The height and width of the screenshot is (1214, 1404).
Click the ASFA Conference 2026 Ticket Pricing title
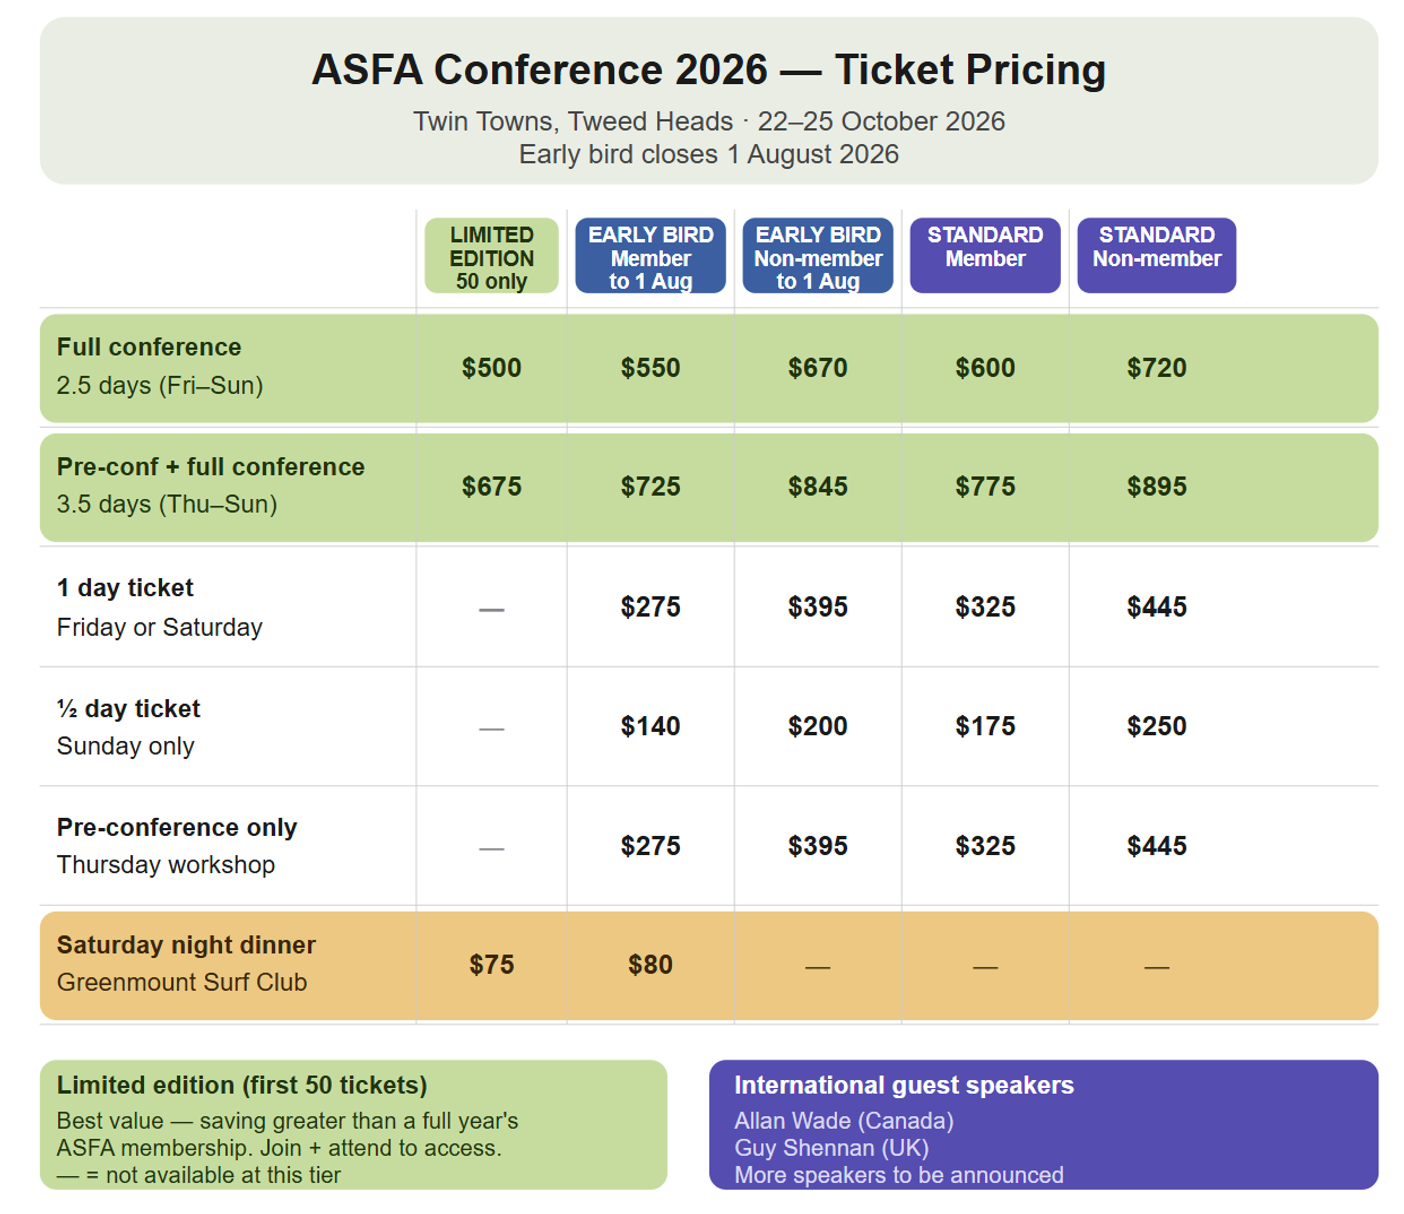click(708, 70)
